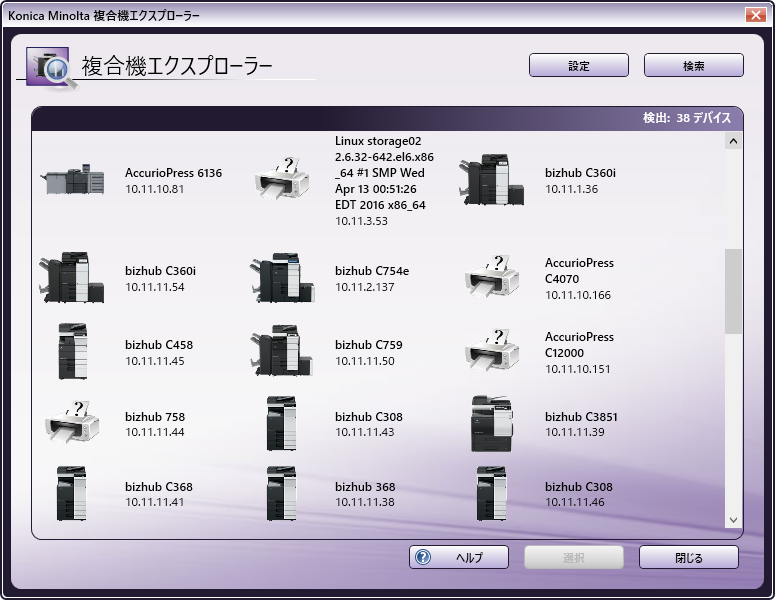Click IP address 10.11.1.36

(x=571, y=189)
